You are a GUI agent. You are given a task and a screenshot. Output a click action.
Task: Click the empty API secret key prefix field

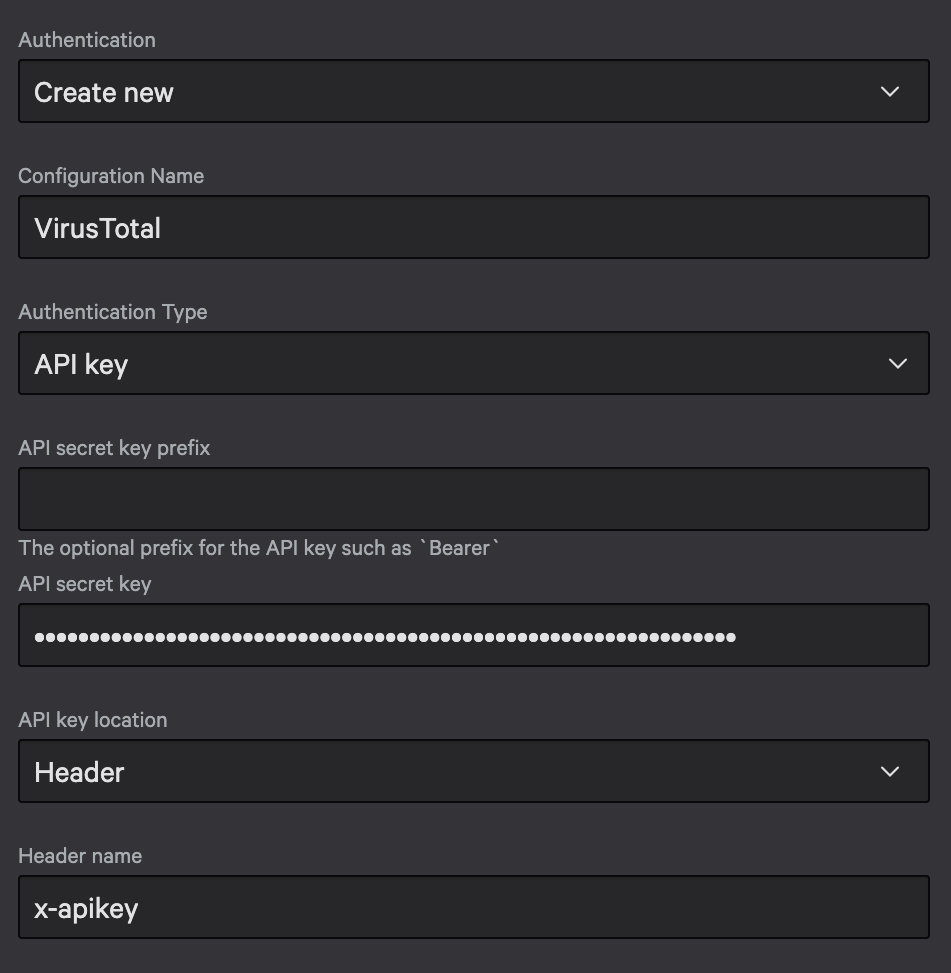473,500
